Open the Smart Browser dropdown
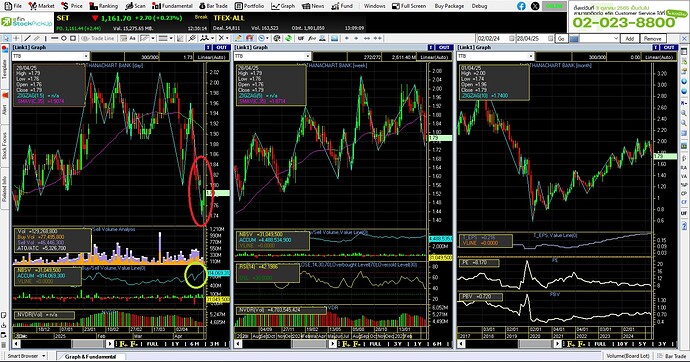The width and height of the screenshot is (690, 362). (x=26, y=356)
